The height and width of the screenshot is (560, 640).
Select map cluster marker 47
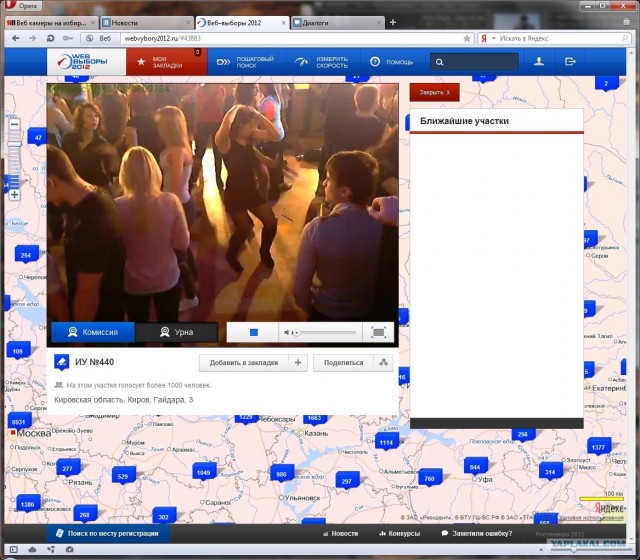[x=38, y=137]
